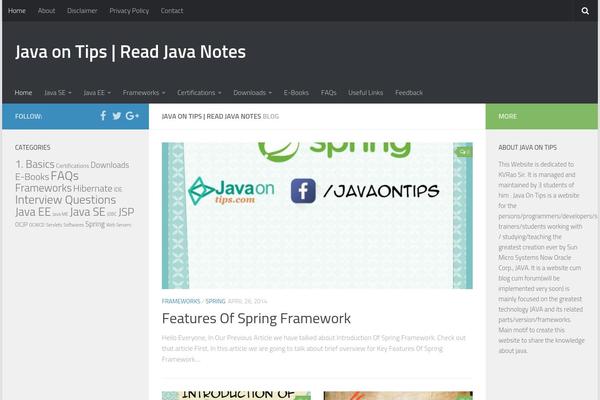600x400 pixels.
Task: Click the CATEGORIES heading
Action: [x=33, y=147]
